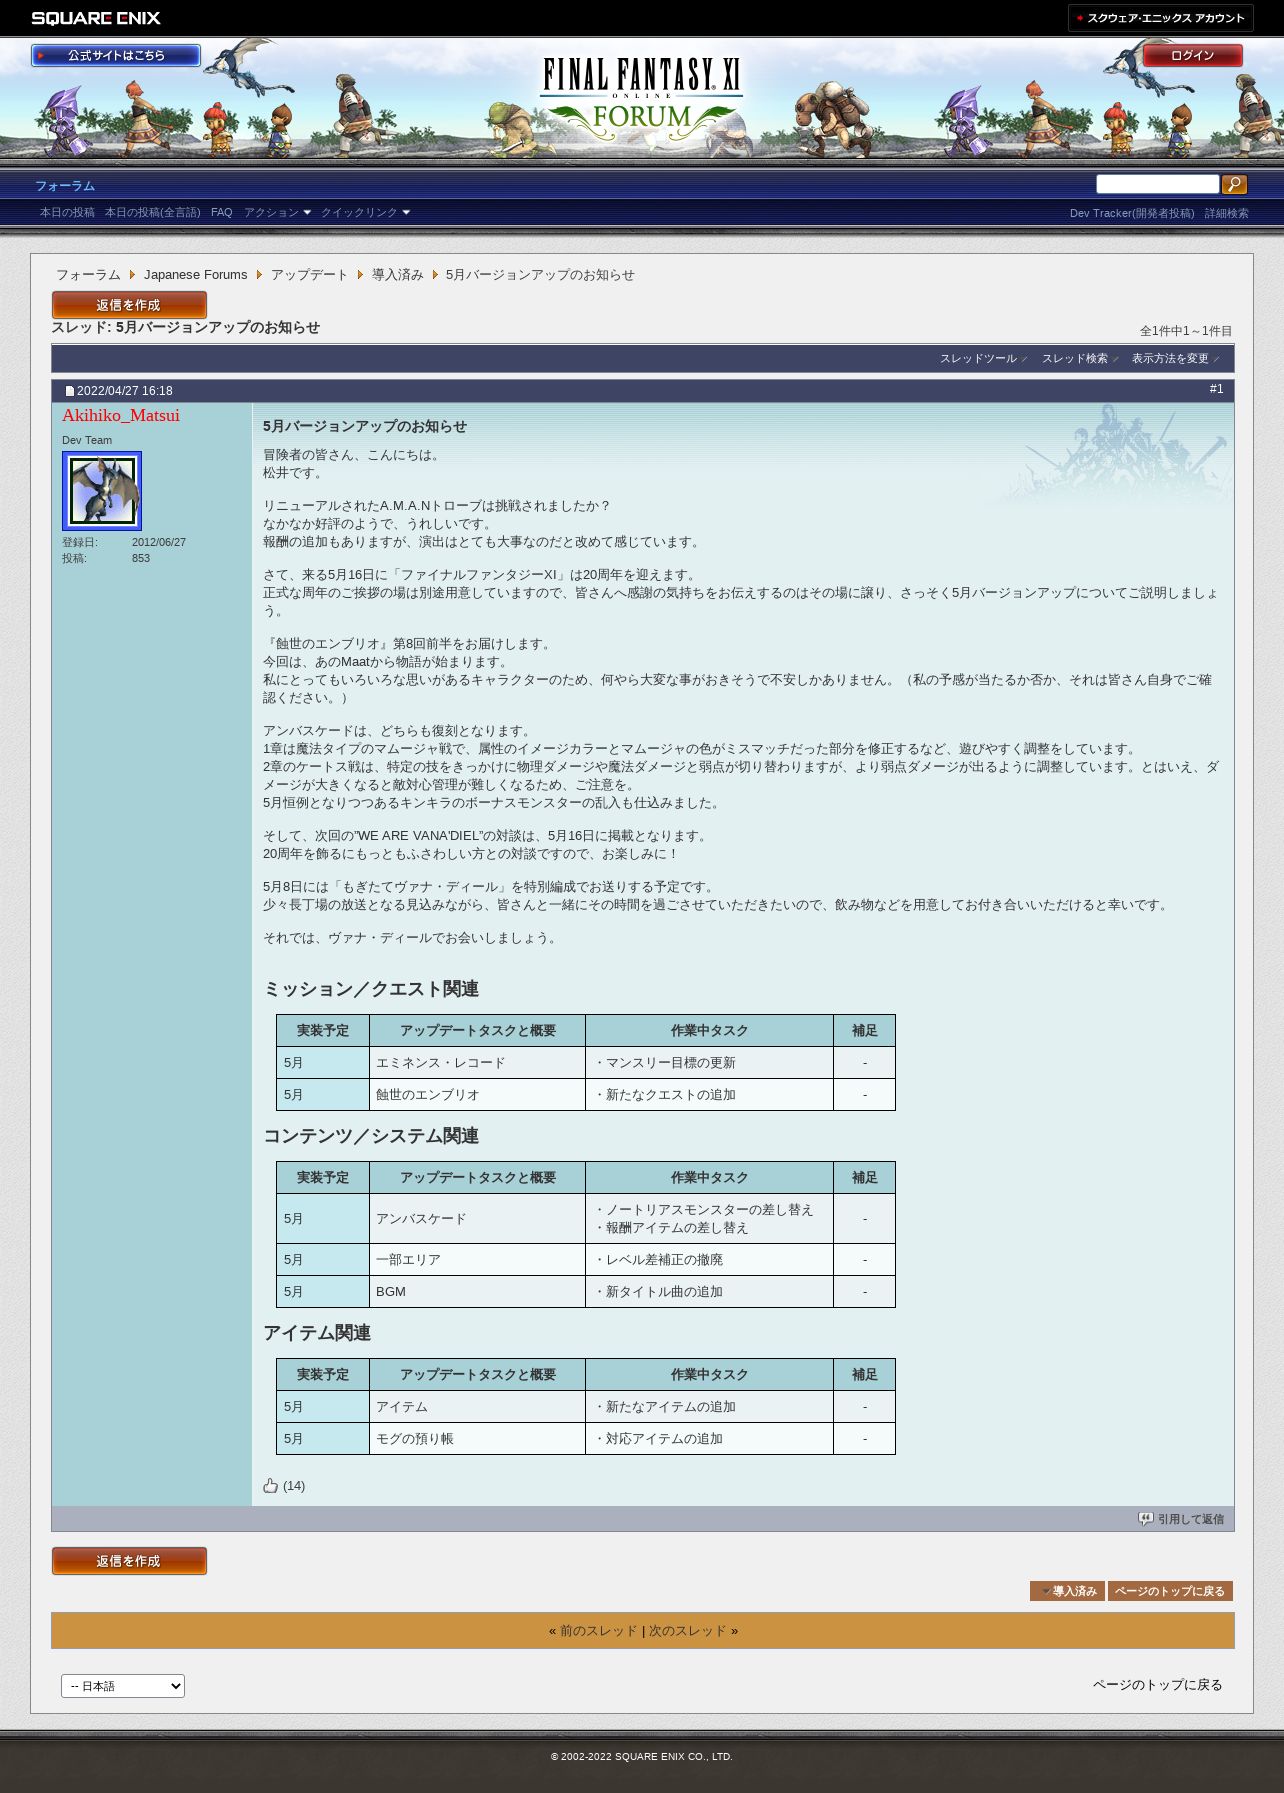The height and width of the screenshot is (1793, 1284).
Task: Click the post count 853
Action: 141,558
